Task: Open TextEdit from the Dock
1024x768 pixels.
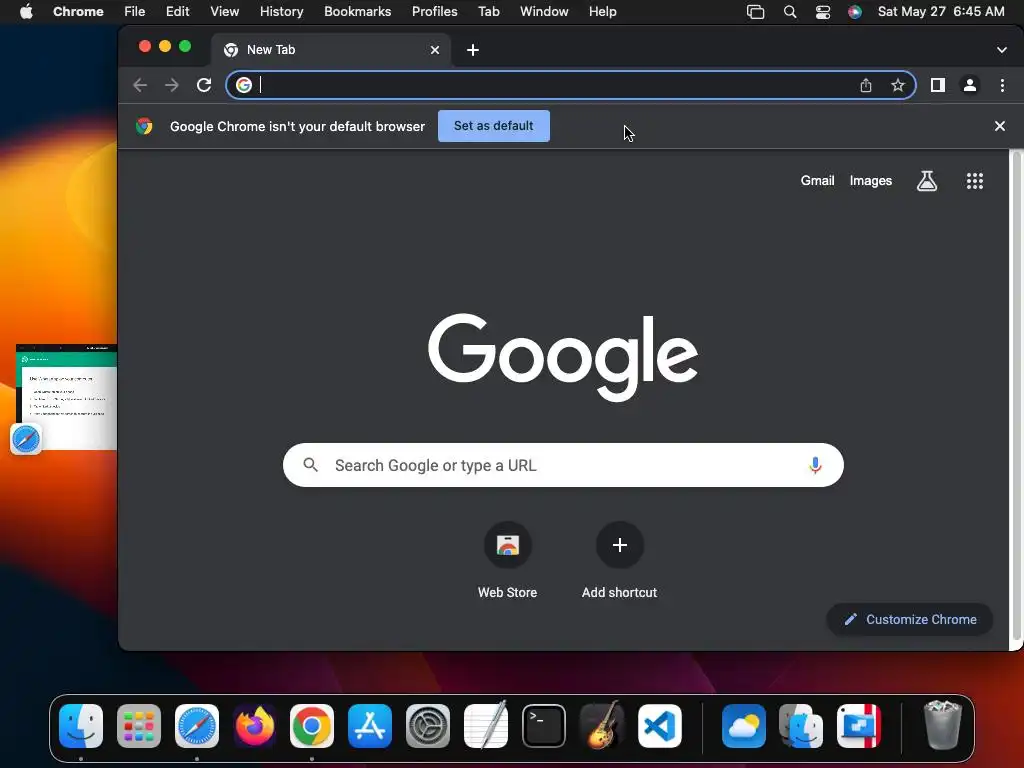Action: tap(486, 726)
